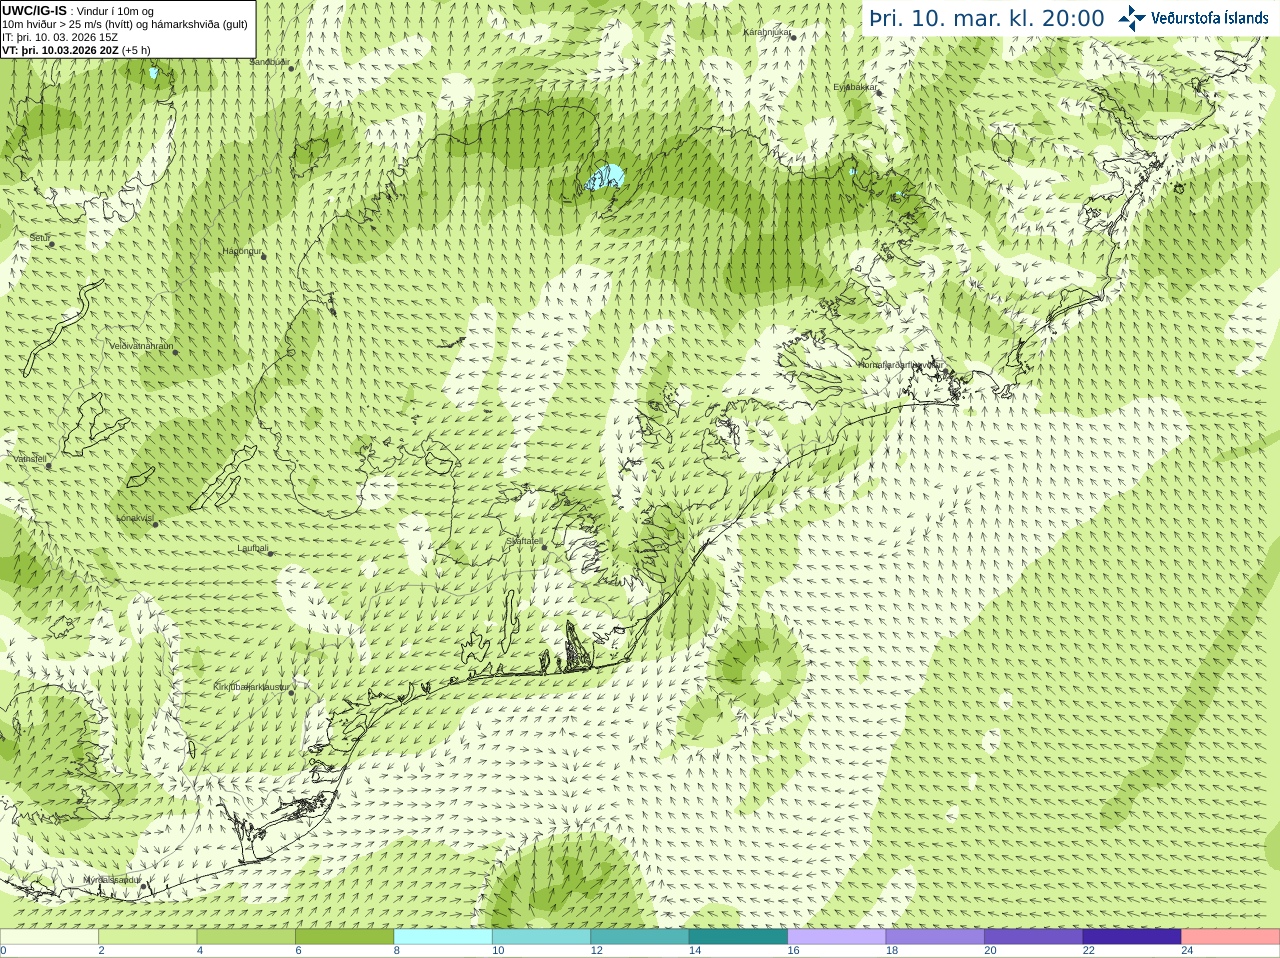The width and height of the screenshot is (1280, 958).
Task: Select the Lónakvísl station label
Action: (x=135, y=518)
